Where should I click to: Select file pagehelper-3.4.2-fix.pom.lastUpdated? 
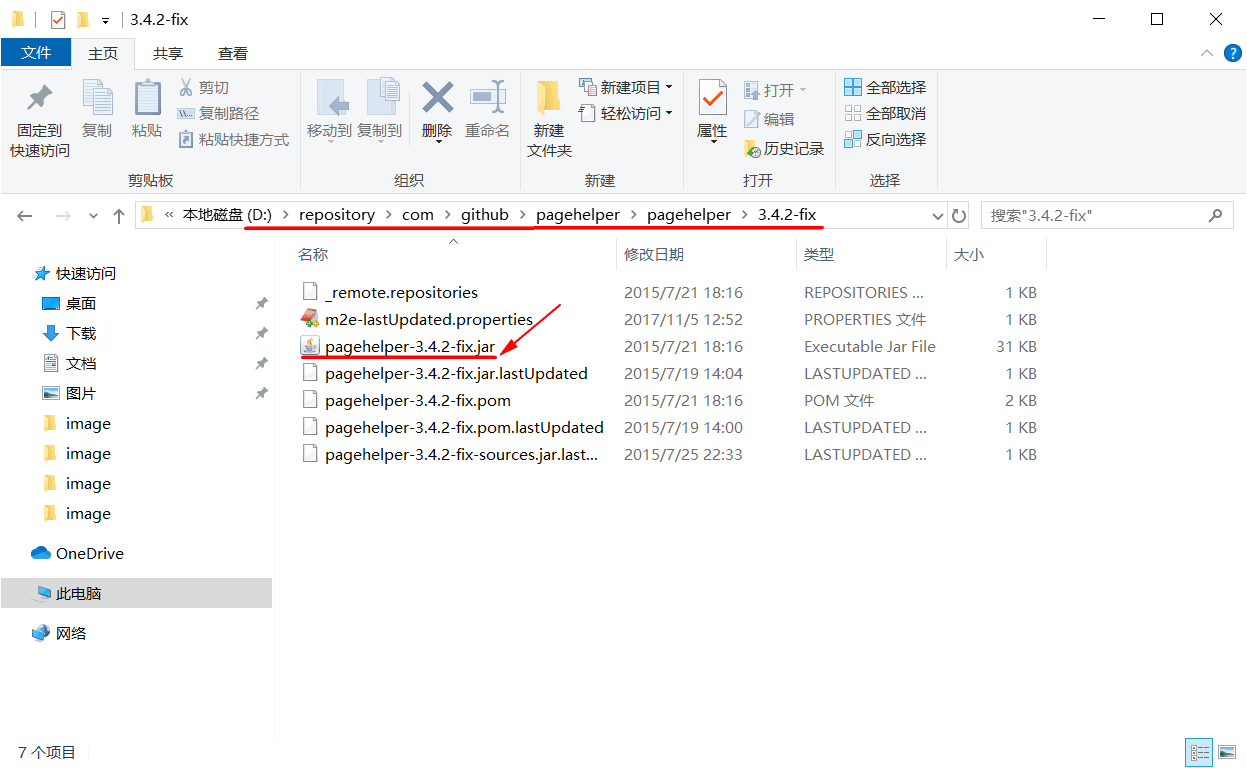tap(452, 427)
